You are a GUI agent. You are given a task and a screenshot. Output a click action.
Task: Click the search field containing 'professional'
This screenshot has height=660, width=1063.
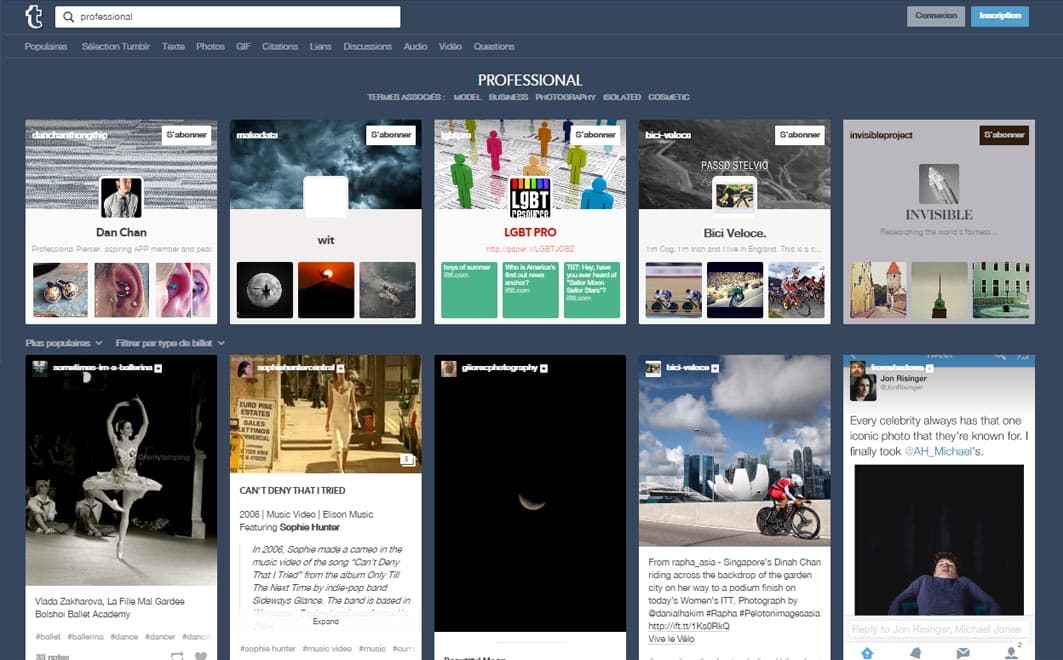click(228, 17)
